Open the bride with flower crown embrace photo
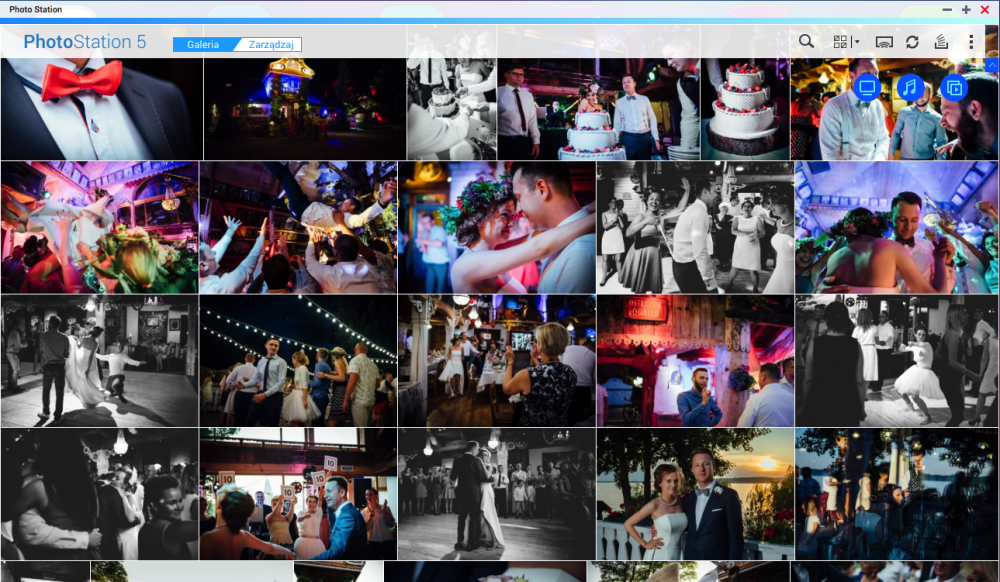Screen dimensions: 1000x582 coord(497,227)
